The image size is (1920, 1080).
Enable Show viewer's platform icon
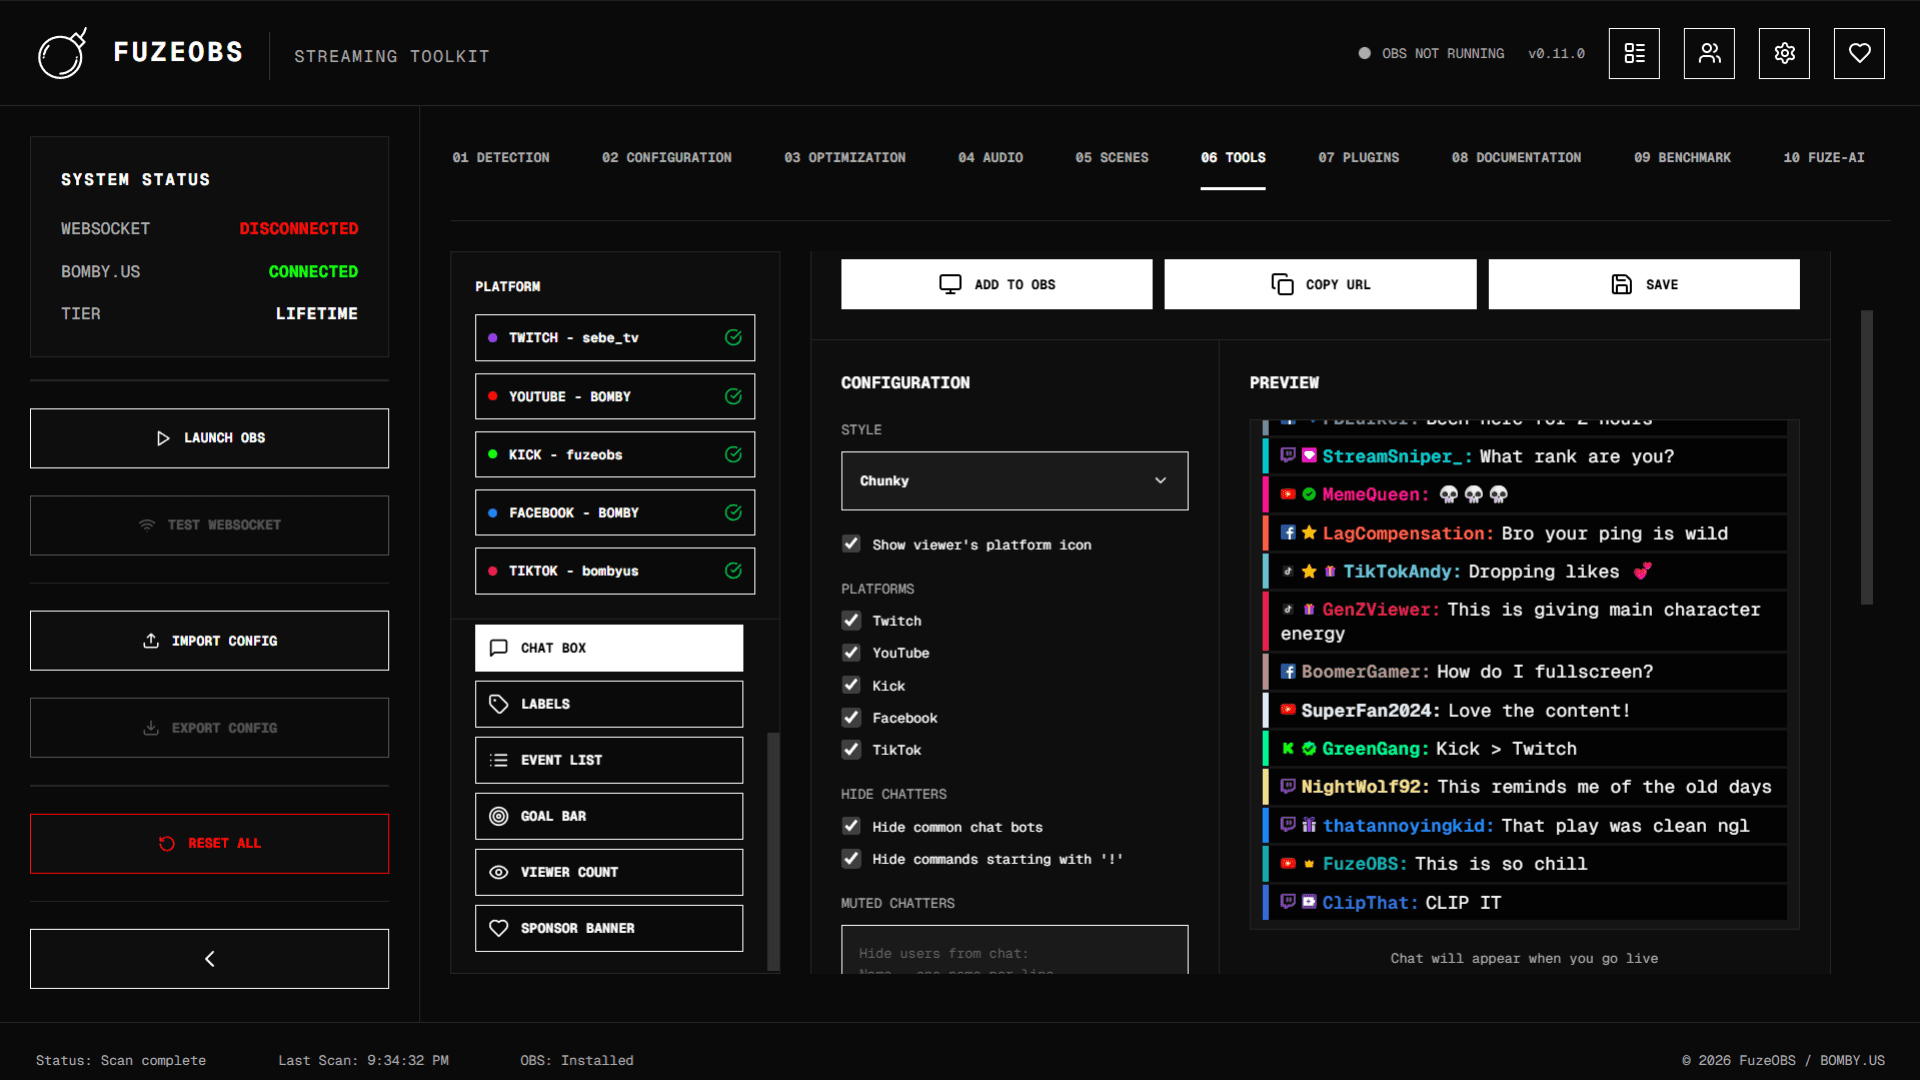click(851, 544)
